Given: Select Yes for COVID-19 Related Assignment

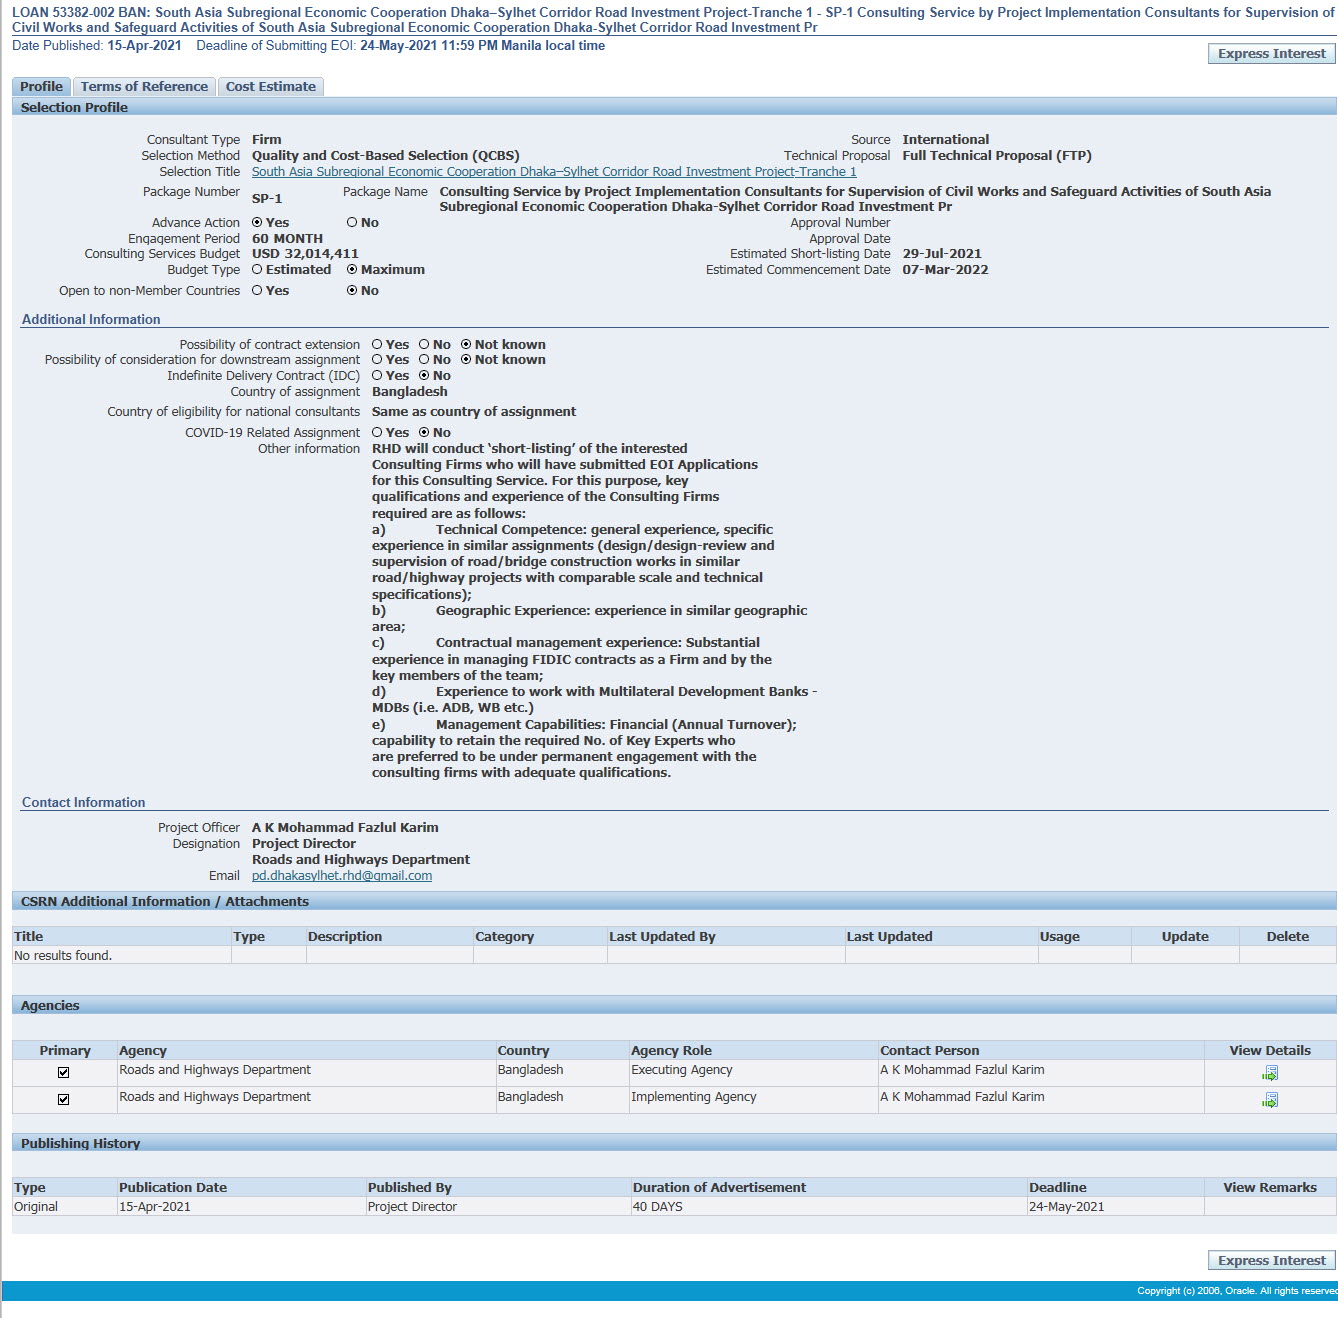Looking at the screenshot, I should click(x=377, y=433).
